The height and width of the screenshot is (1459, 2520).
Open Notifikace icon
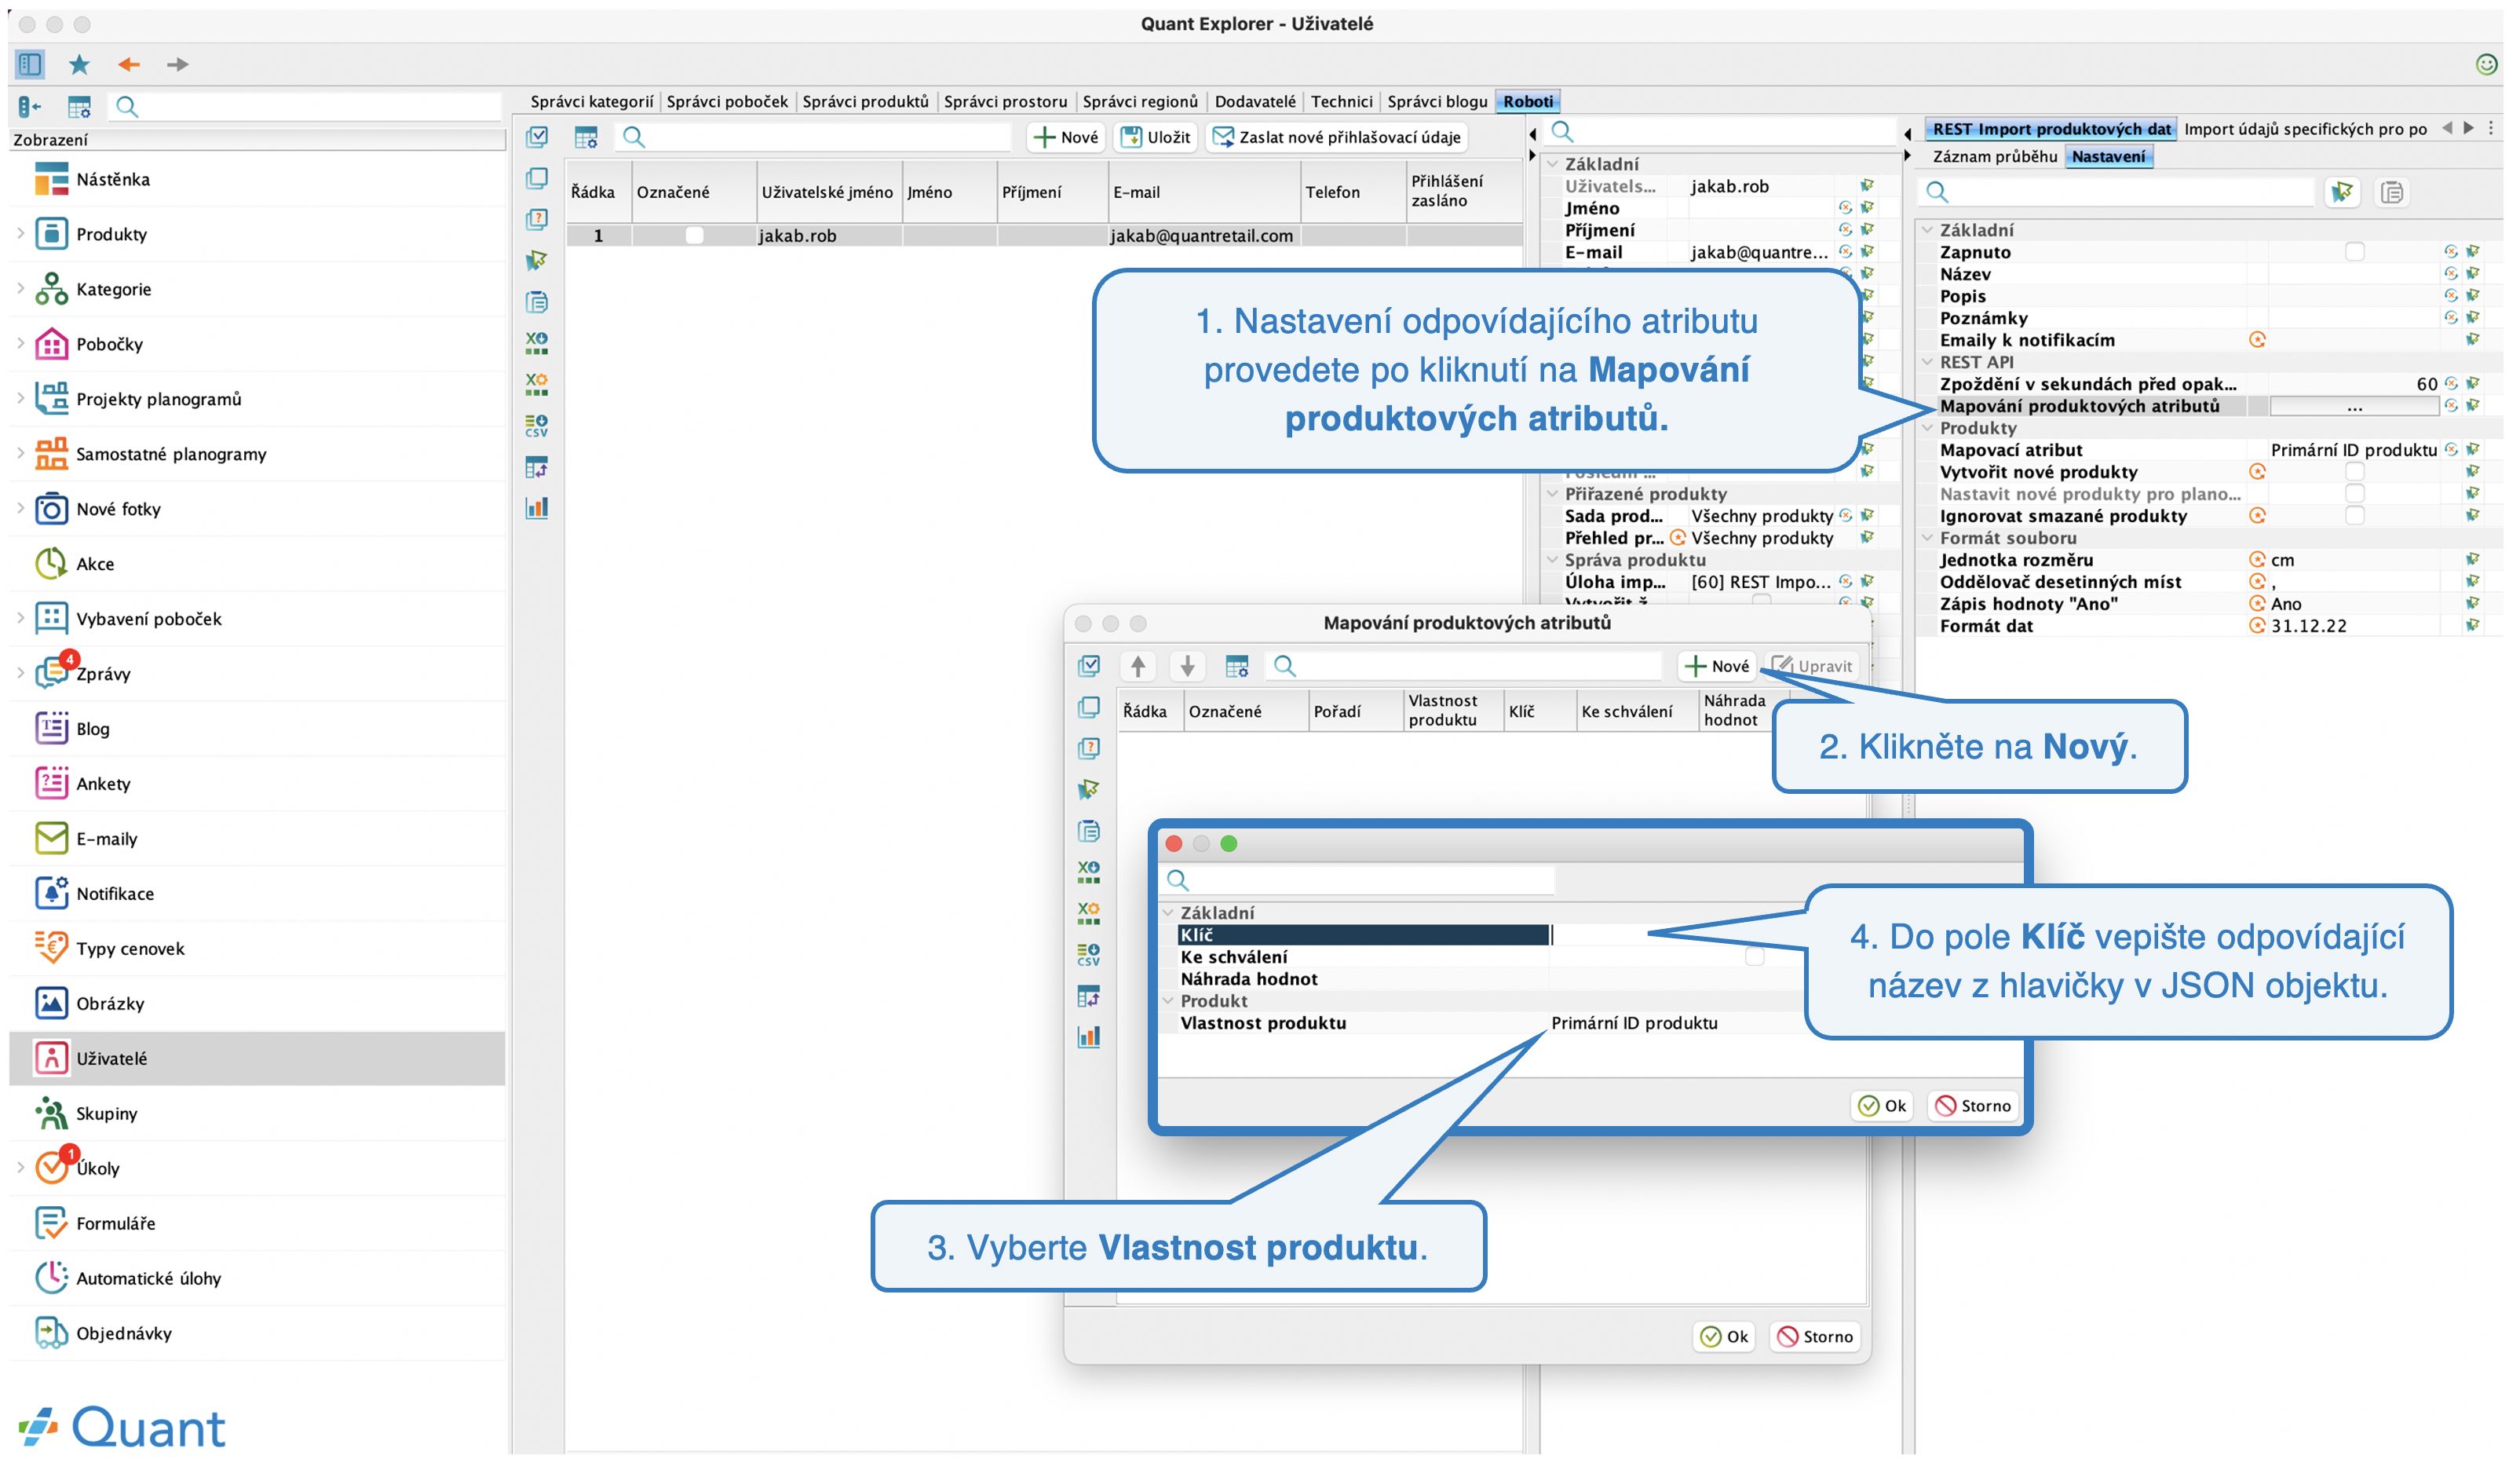tap(51, 894)
